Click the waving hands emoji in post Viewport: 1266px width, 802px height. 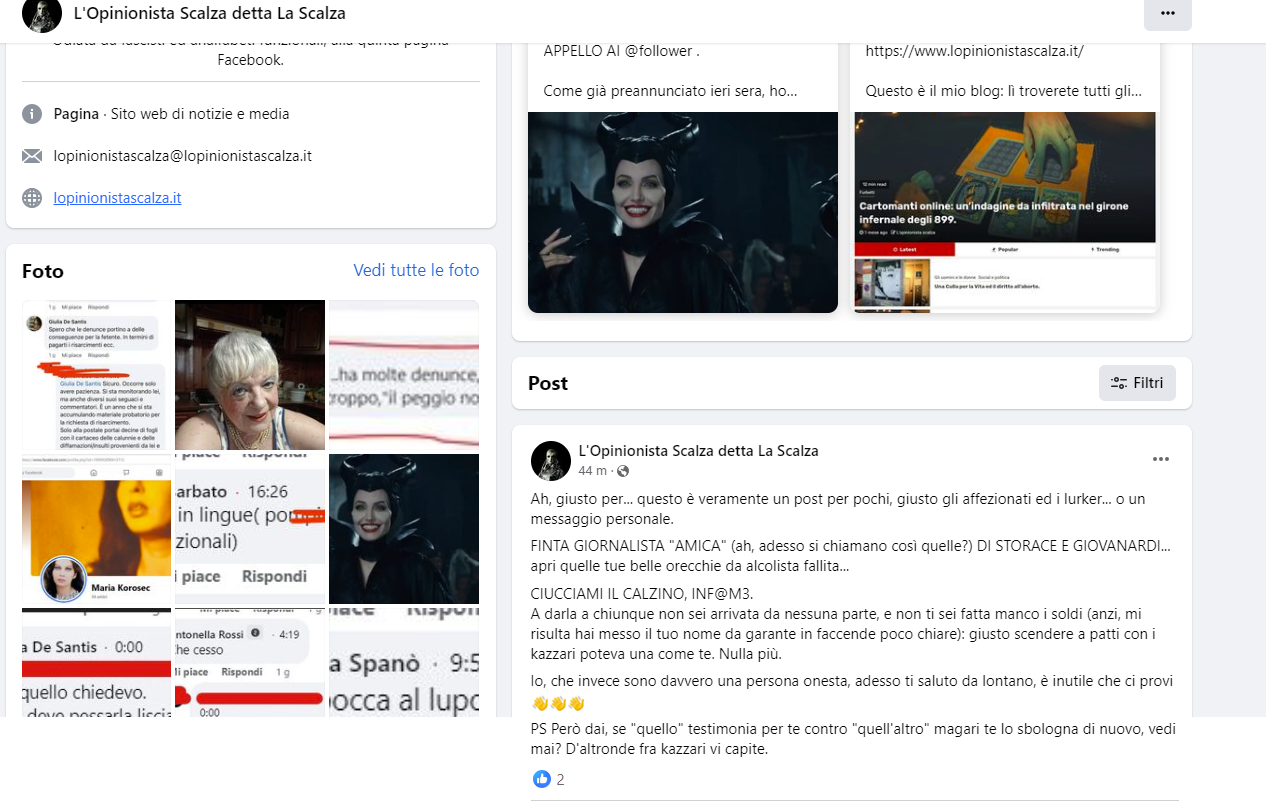pos(558,703)
